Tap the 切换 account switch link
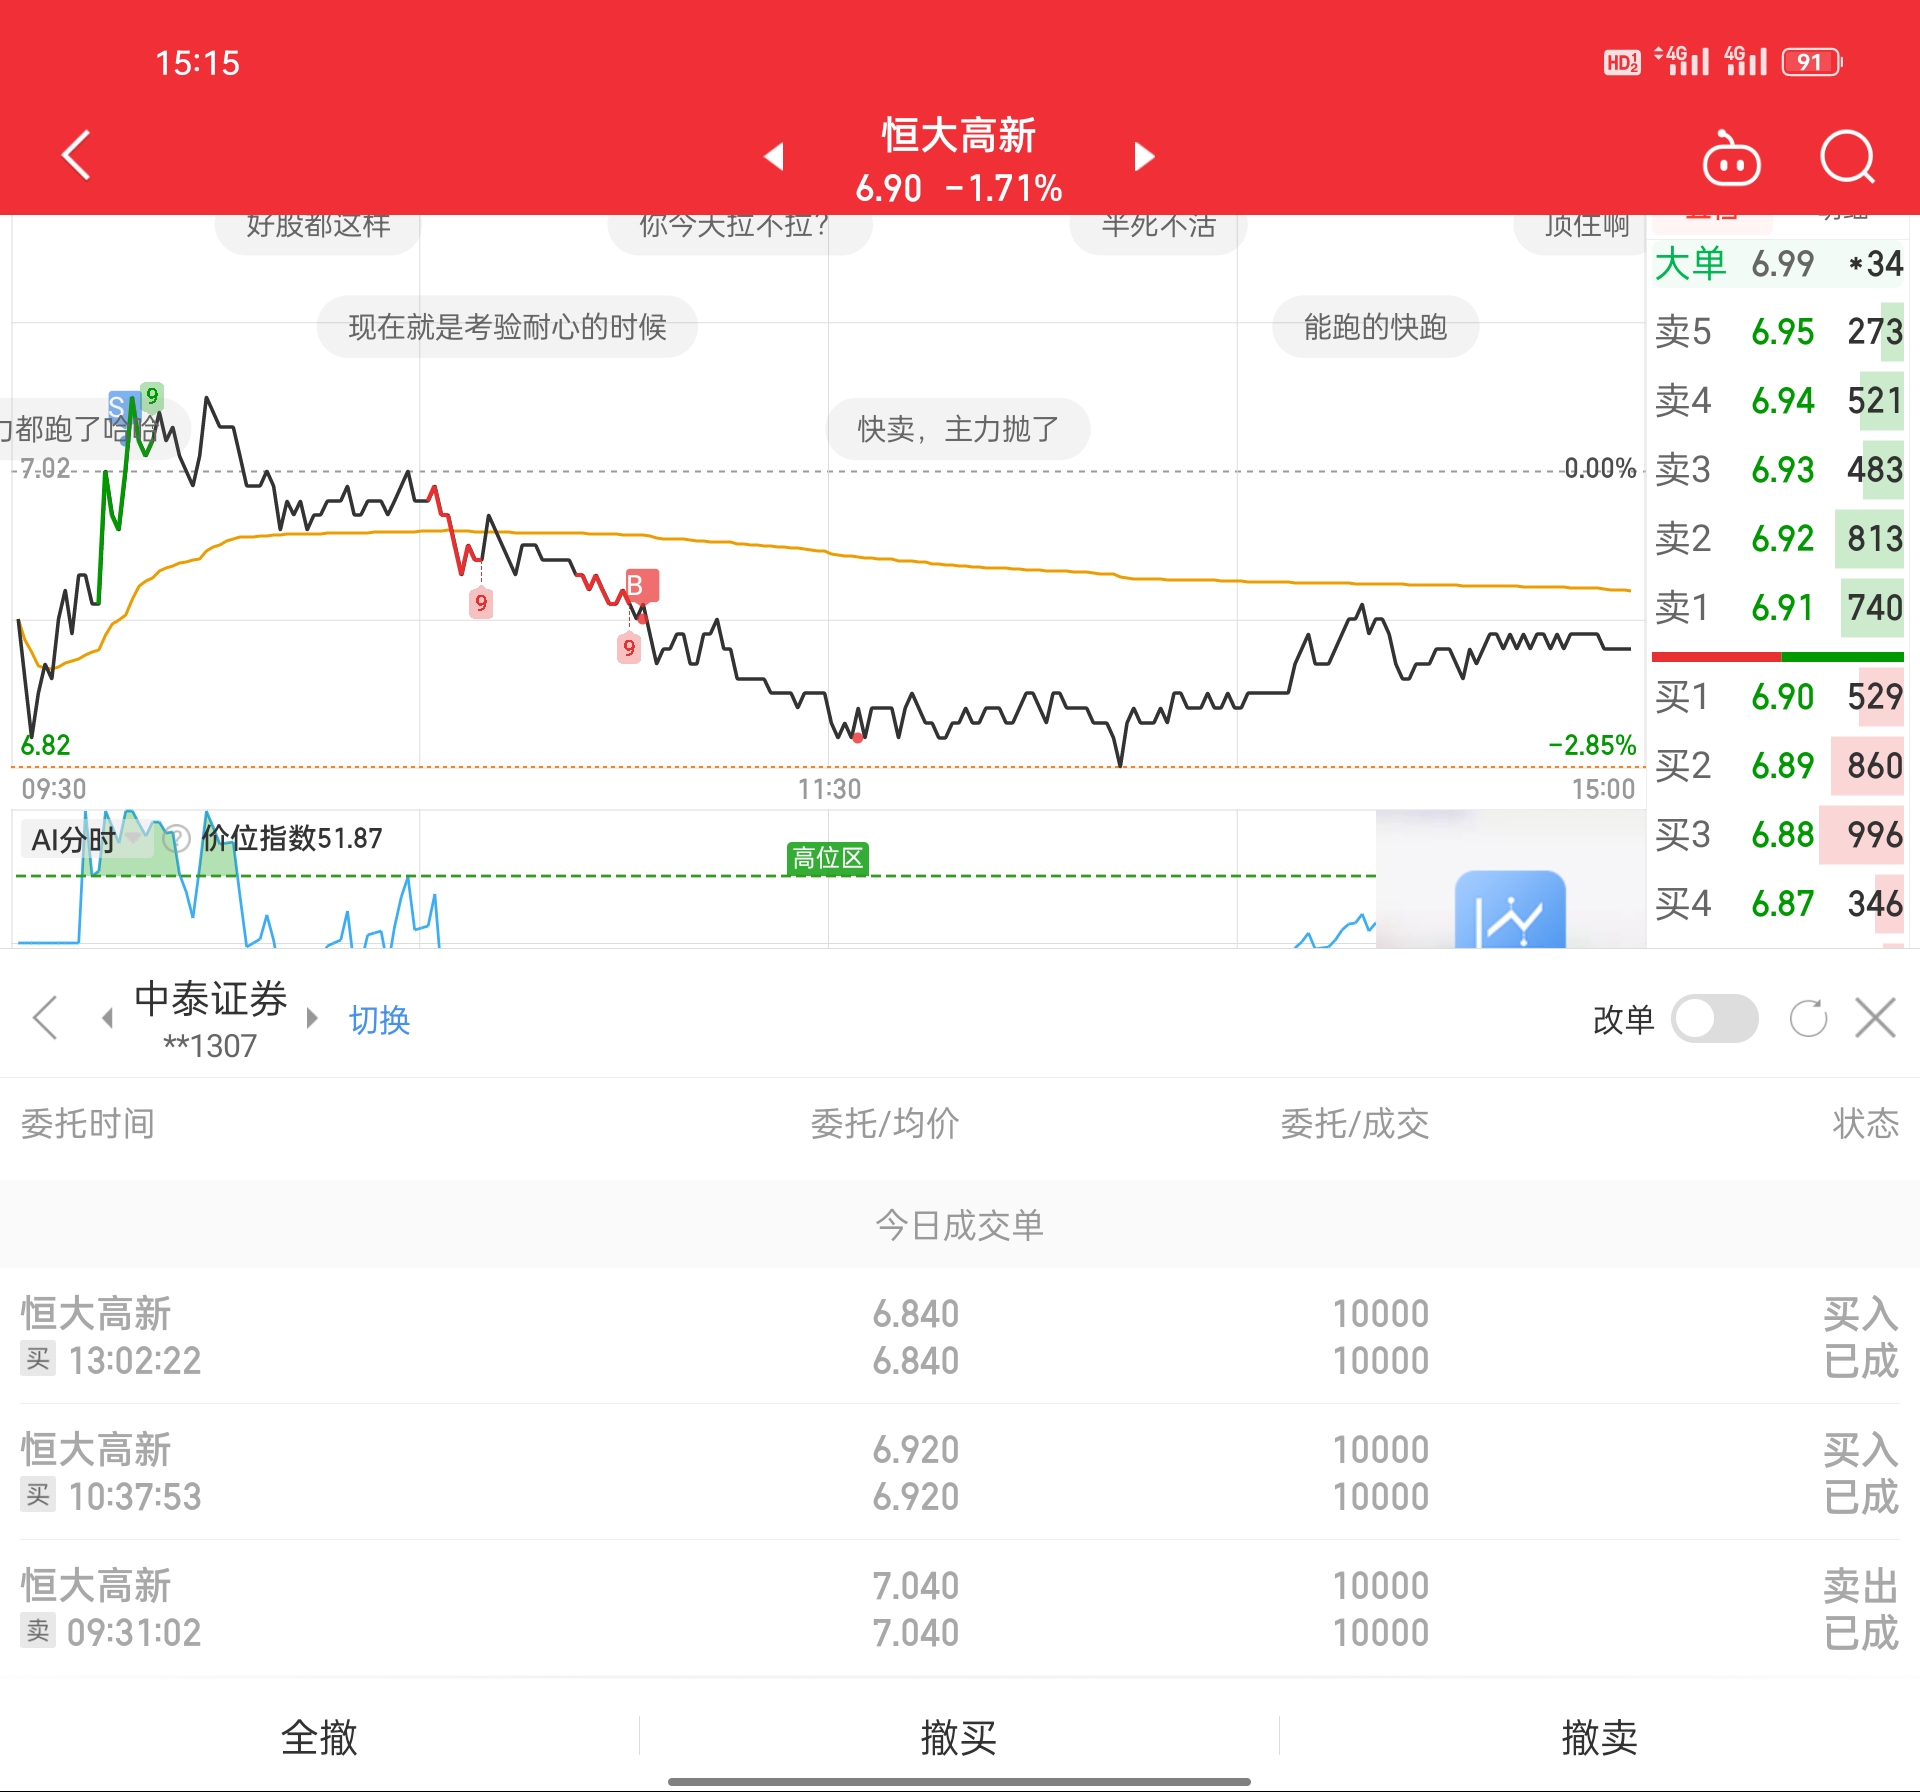The height and width of the screenshot is (1792, 1920). [x=379, y=1020]
